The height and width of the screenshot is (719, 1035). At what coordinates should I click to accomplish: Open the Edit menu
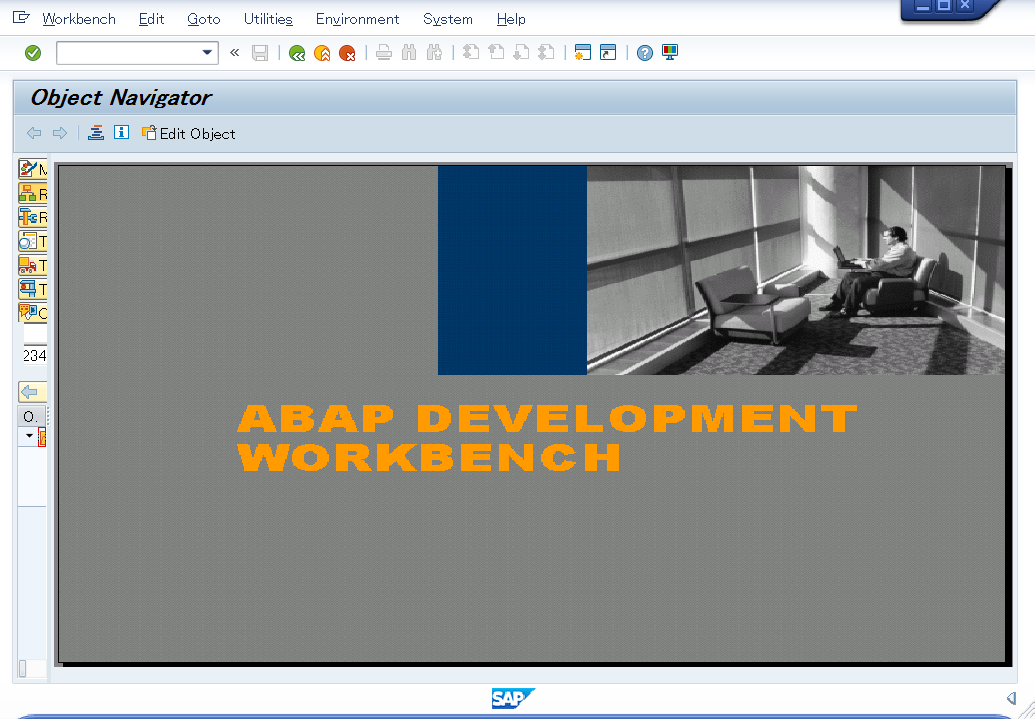[151, 19]
